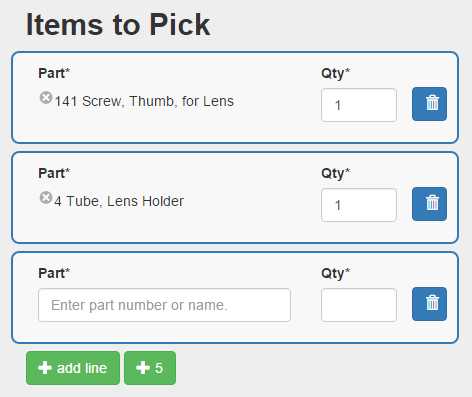The image size is (472, 397).
Task: Add a new line with 'add line' button
Action: click(73, 368)
